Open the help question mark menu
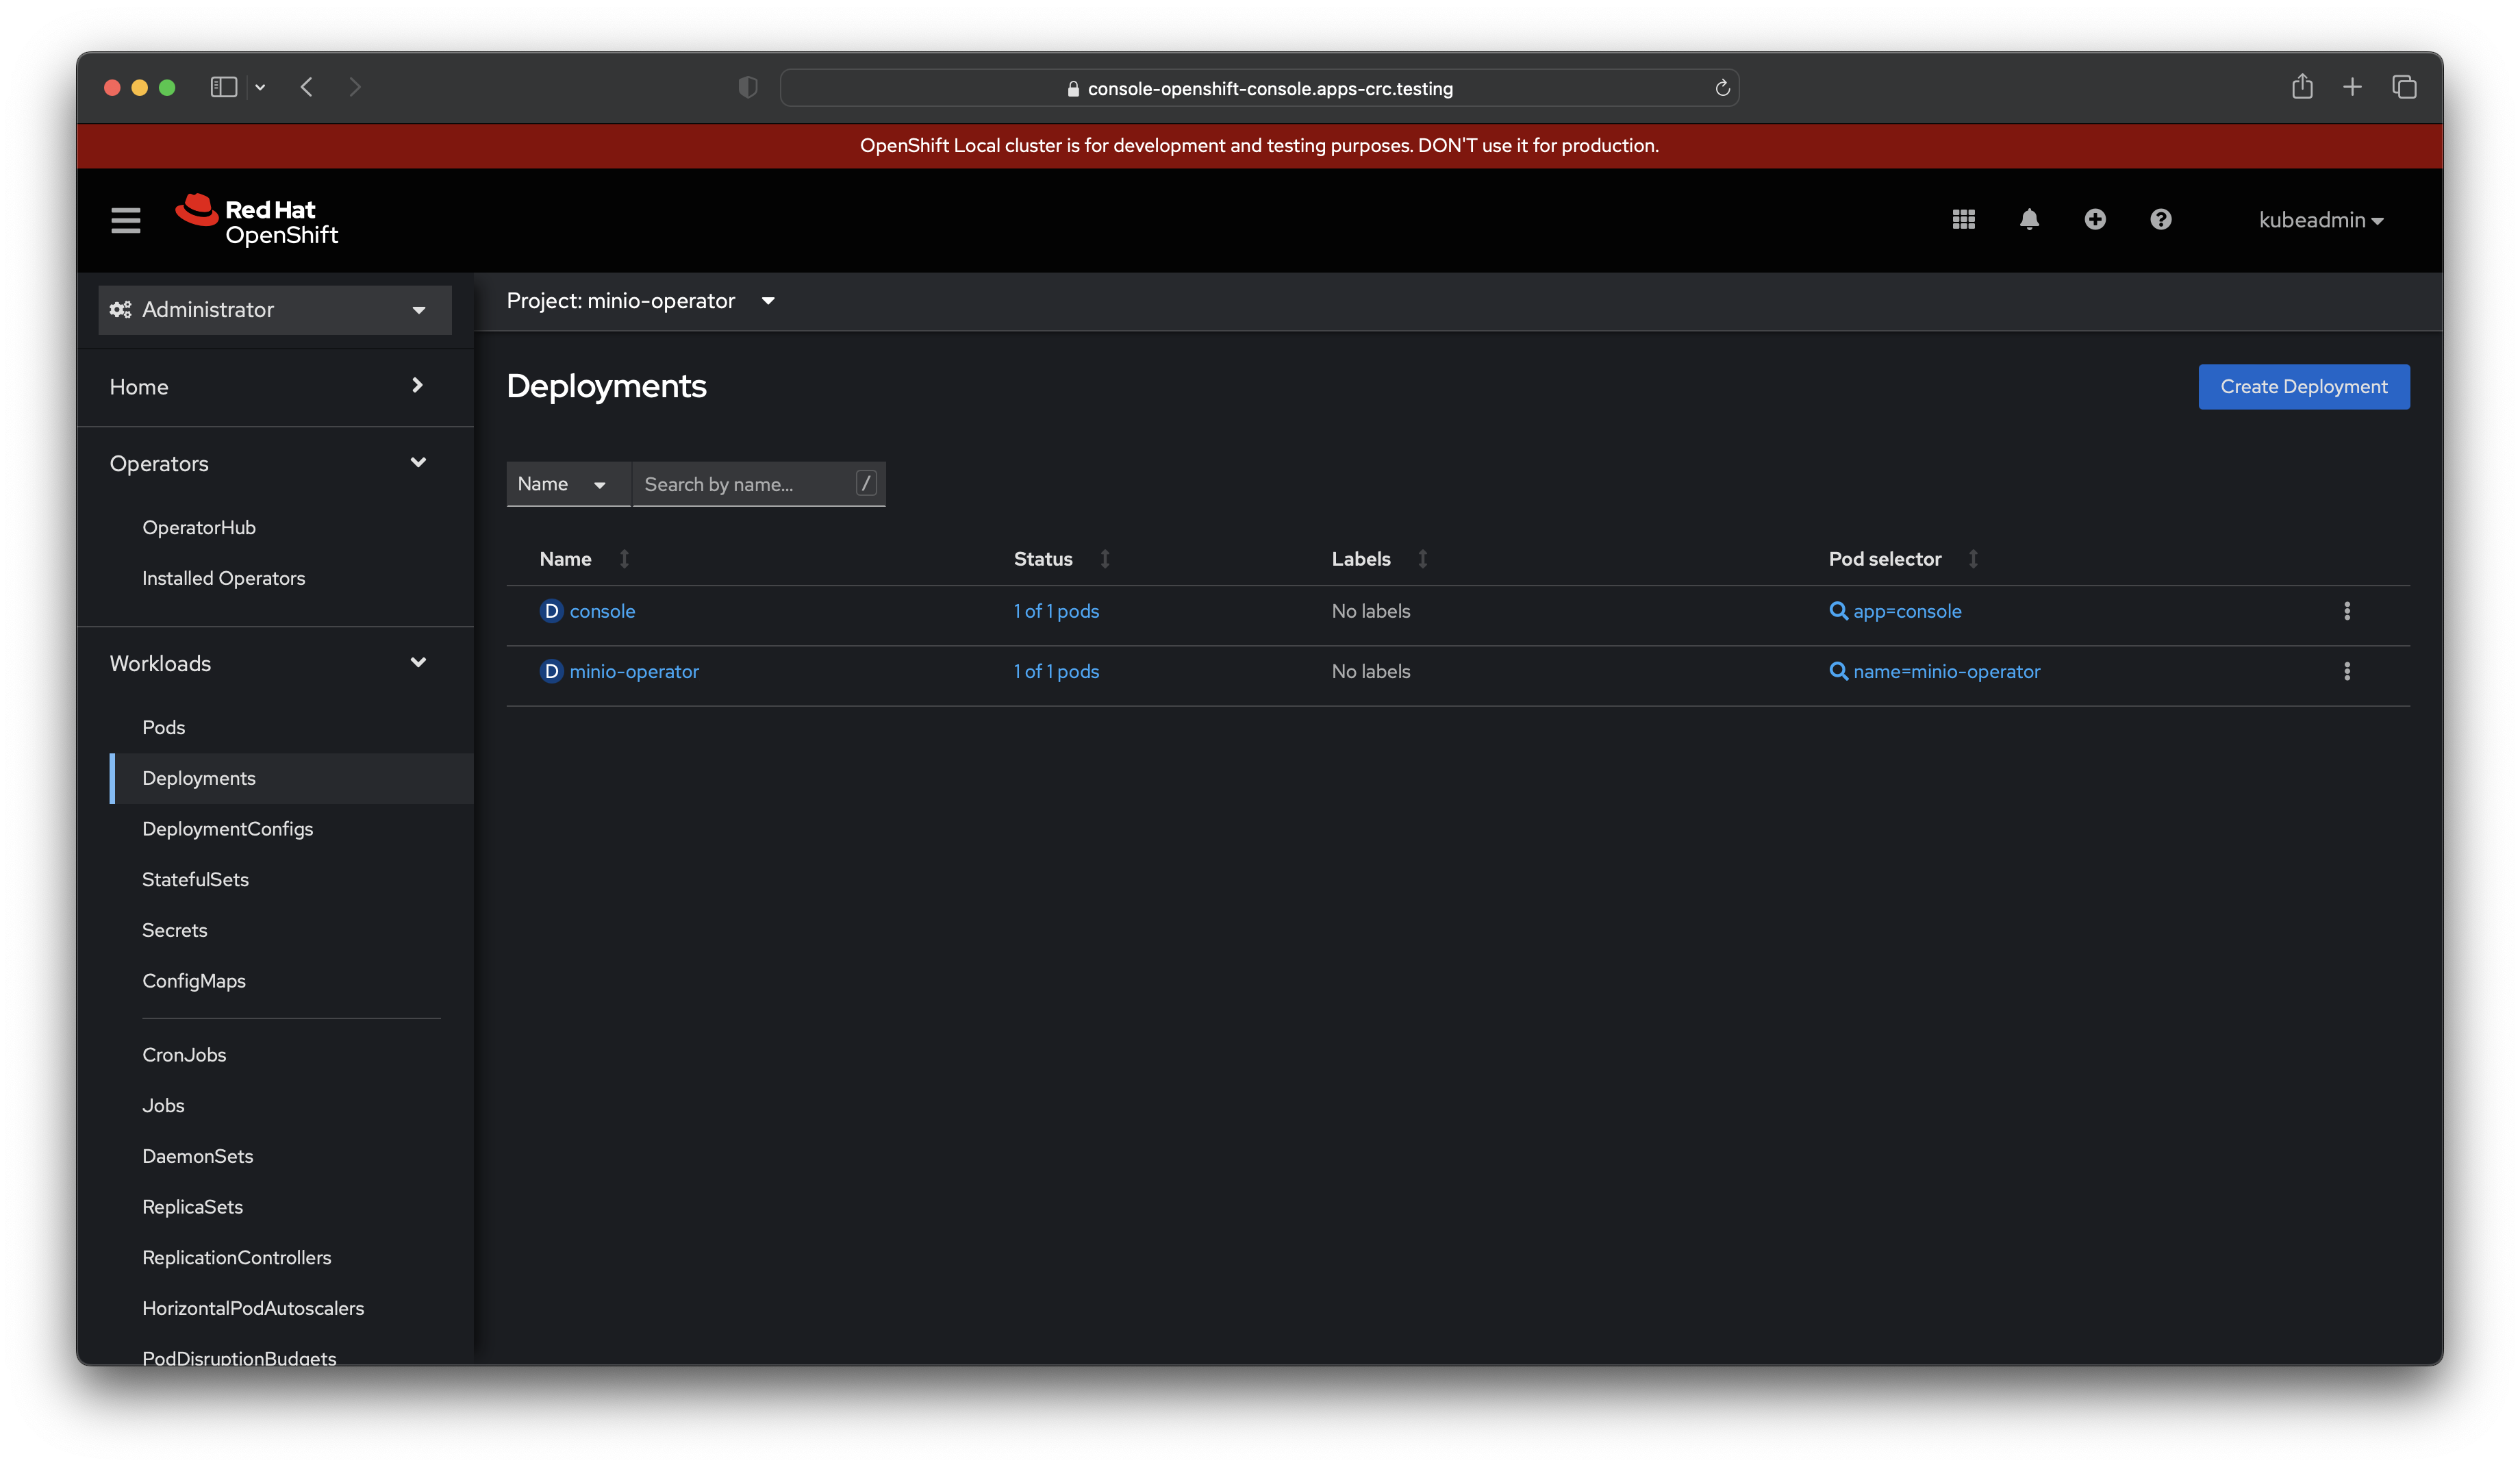 click(x=2161, y=219)
